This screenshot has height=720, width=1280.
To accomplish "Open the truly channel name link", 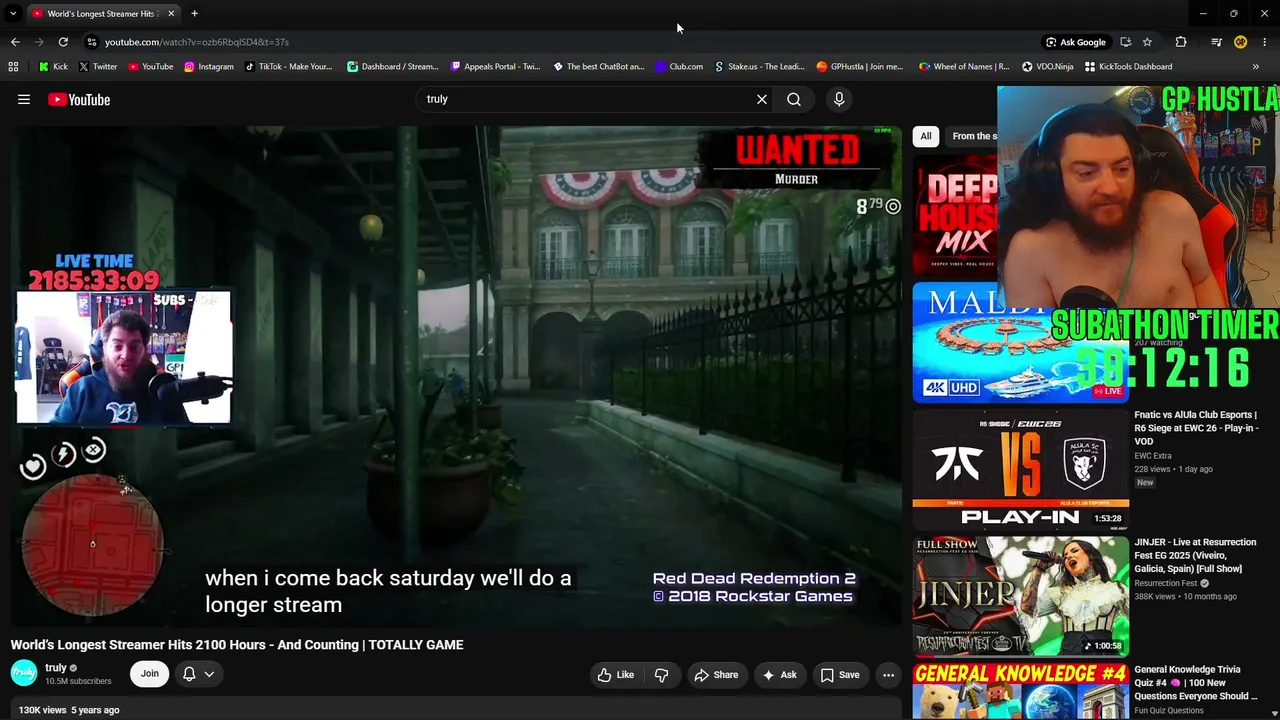I will [x=56, y=668].
